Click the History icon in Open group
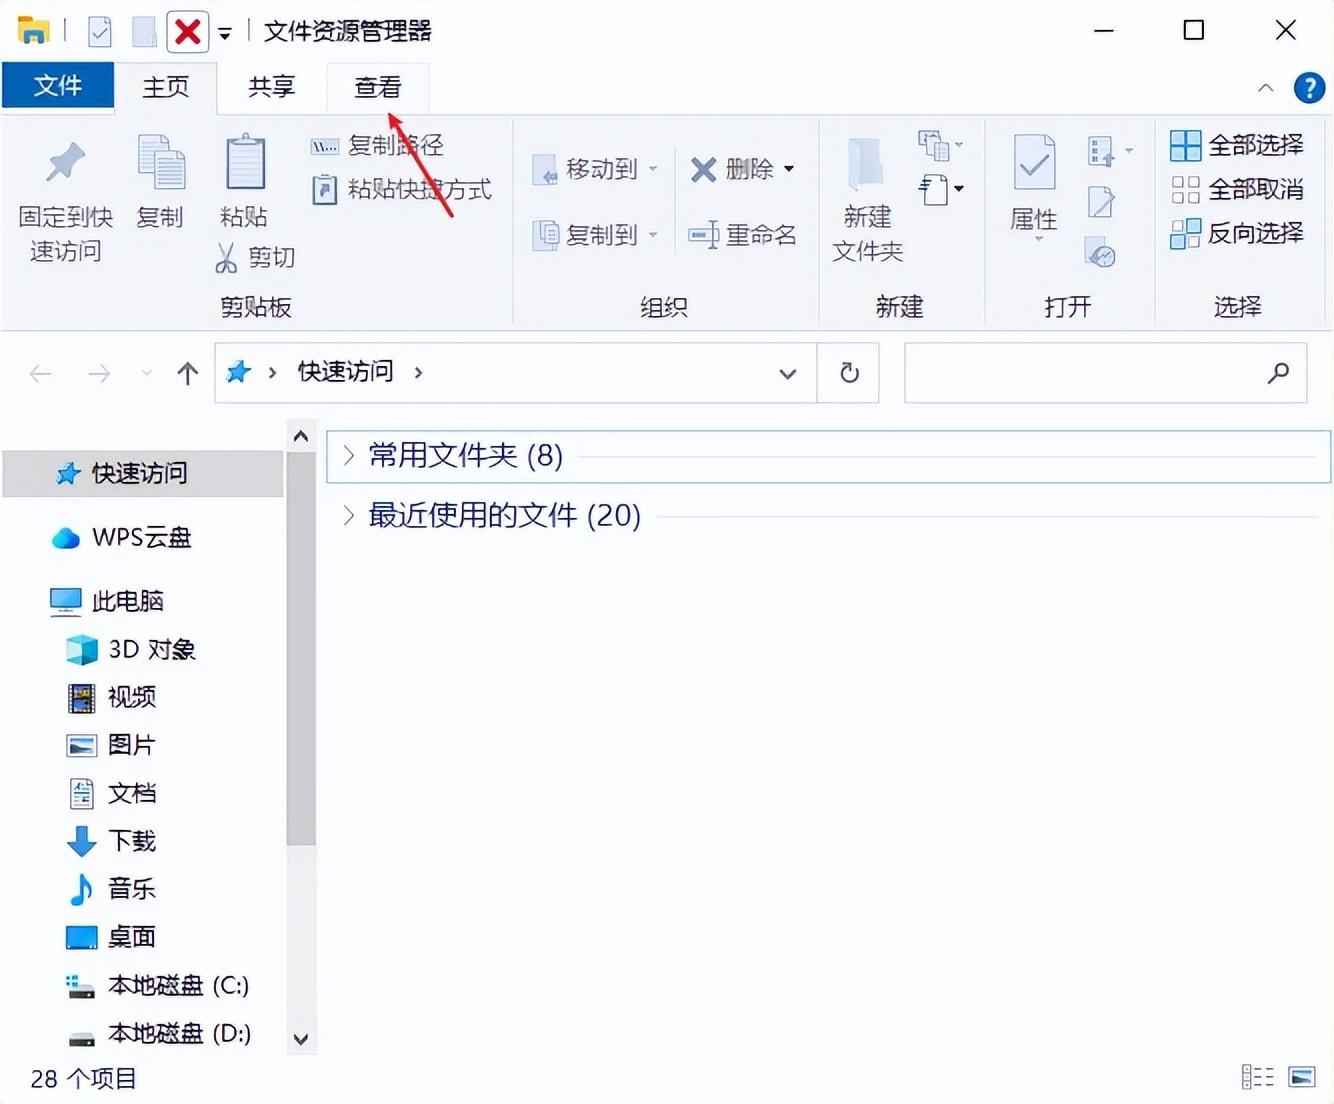 pos(1100,254)
